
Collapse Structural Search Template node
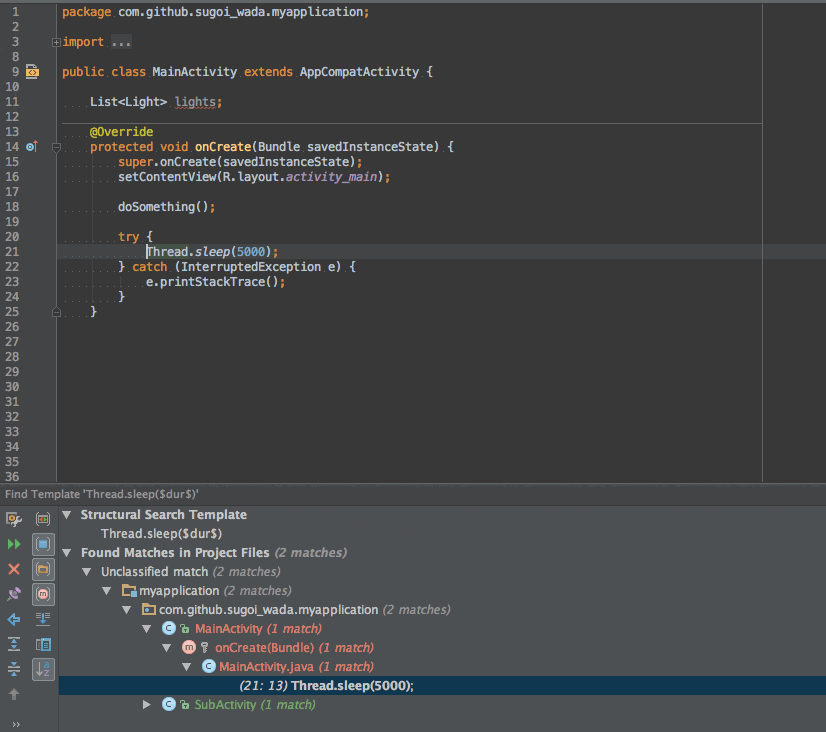67,515
